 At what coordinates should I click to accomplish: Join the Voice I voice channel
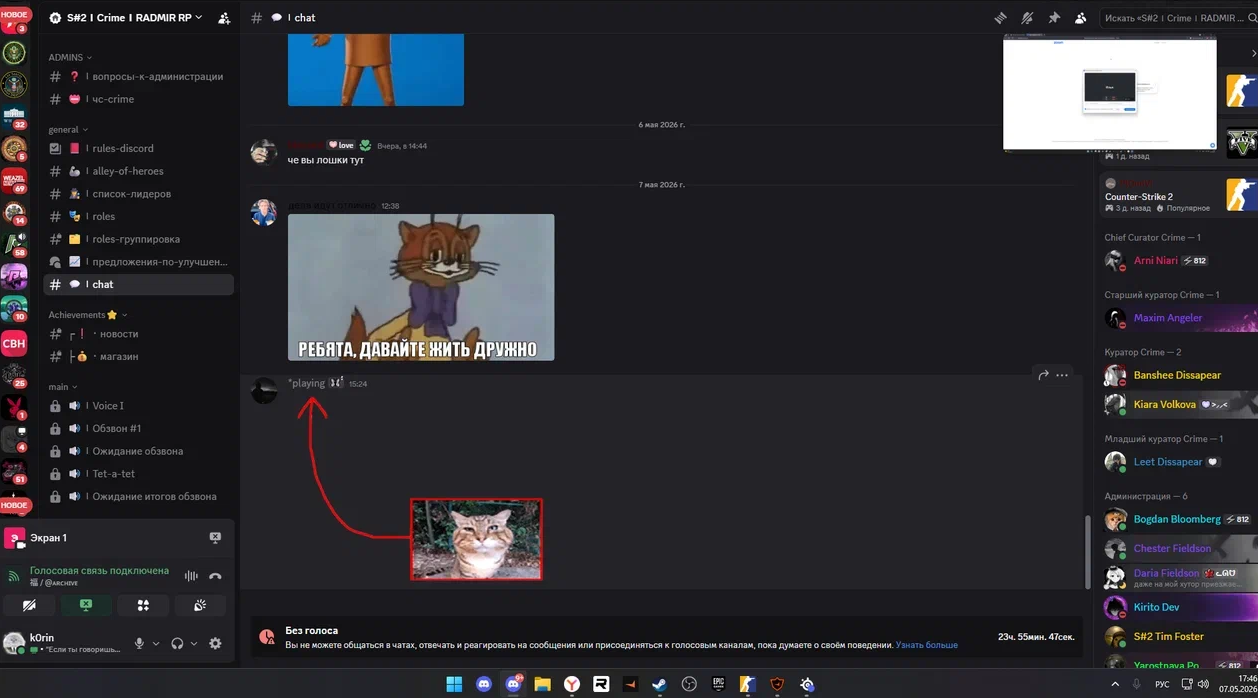coord(139,406)
